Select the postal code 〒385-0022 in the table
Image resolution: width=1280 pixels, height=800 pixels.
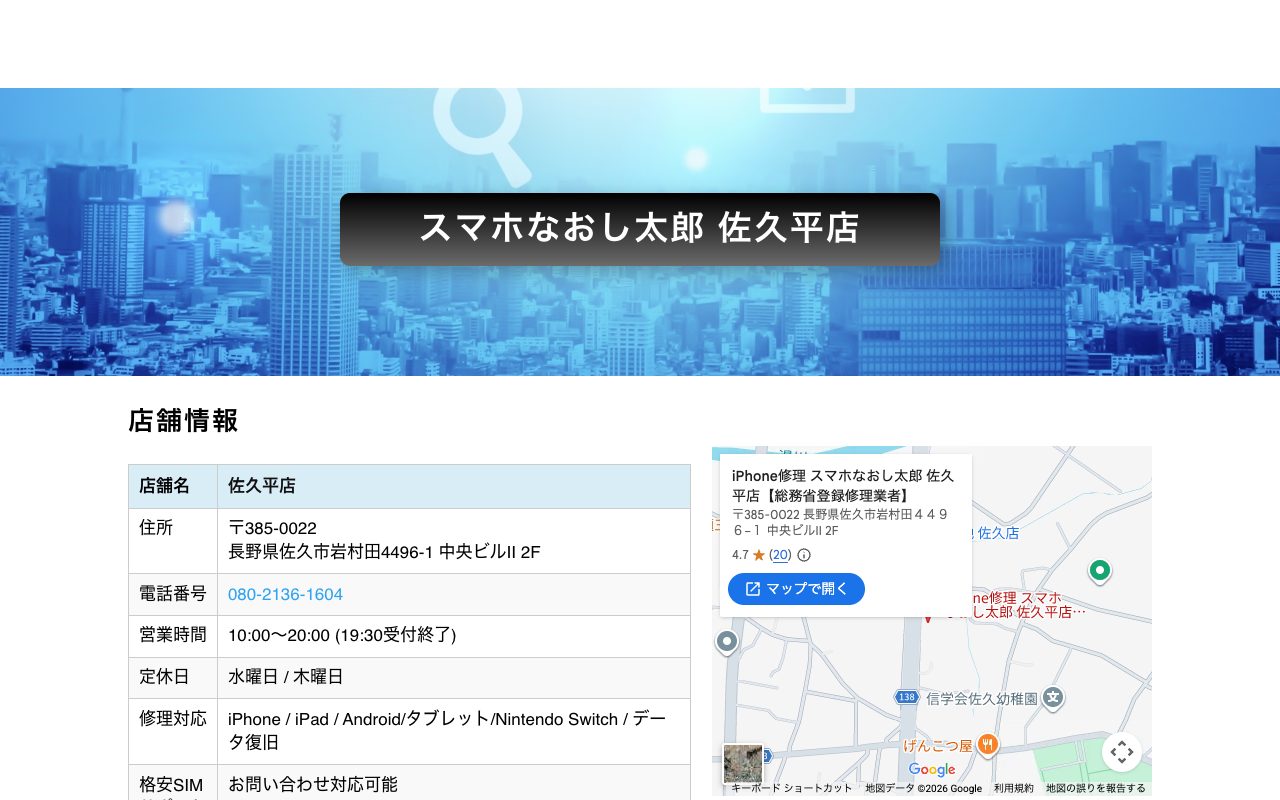272,528
